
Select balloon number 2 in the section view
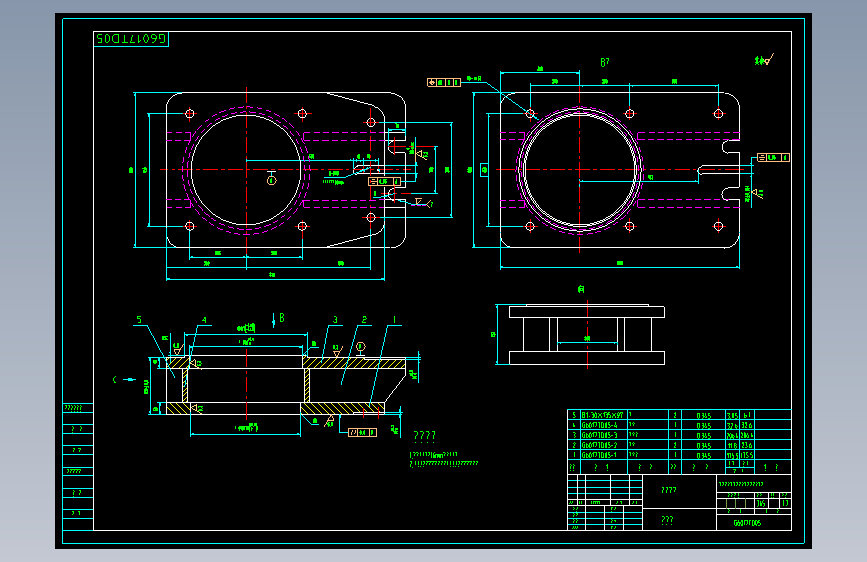pos(364,320)
